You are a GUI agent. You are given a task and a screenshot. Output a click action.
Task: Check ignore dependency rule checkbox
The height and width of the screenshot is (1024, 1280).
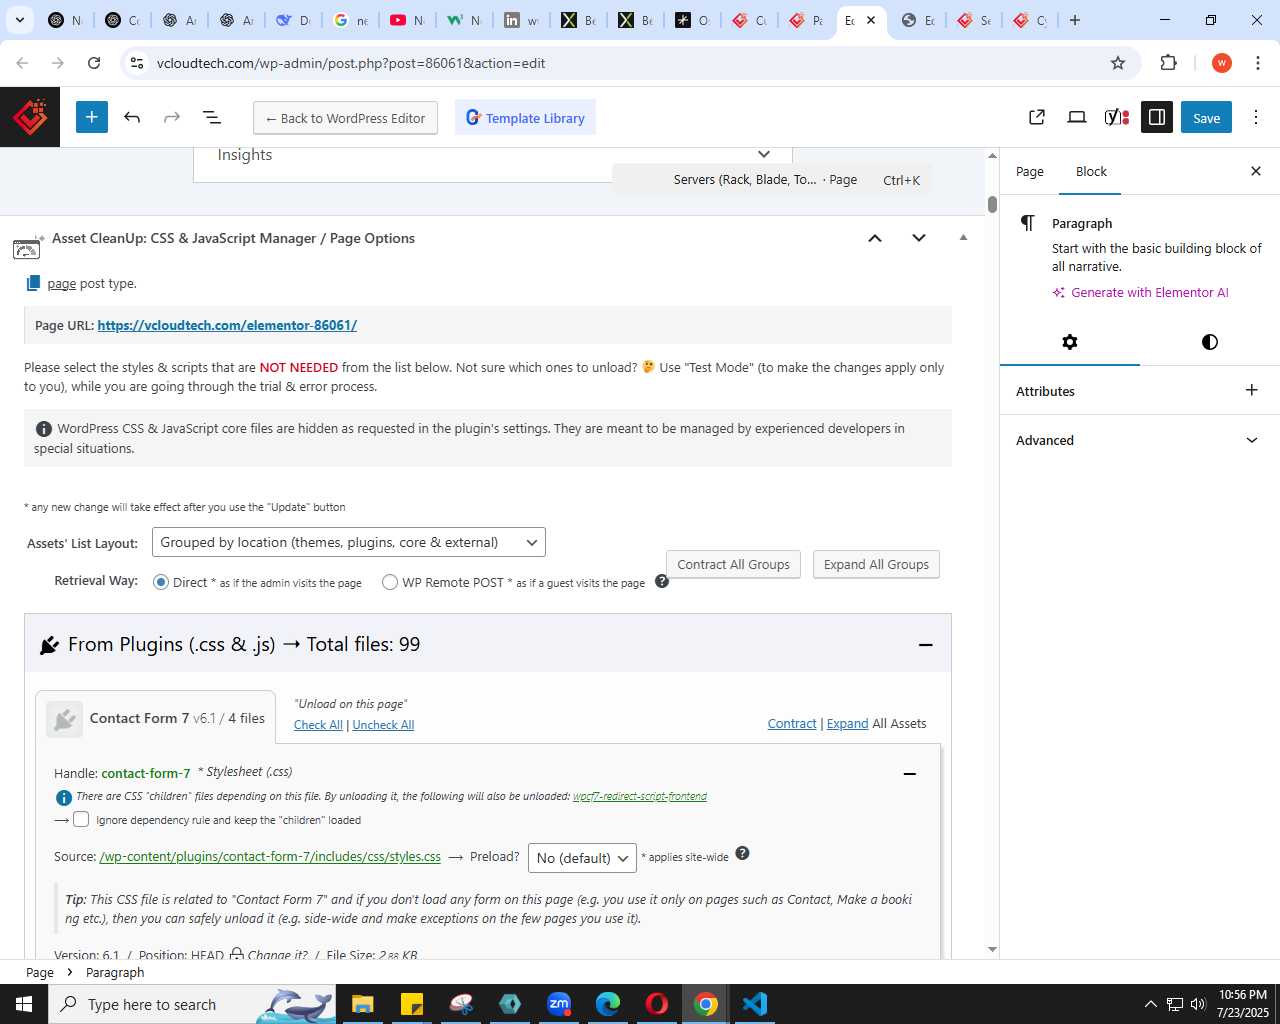[x=81, y=819]
